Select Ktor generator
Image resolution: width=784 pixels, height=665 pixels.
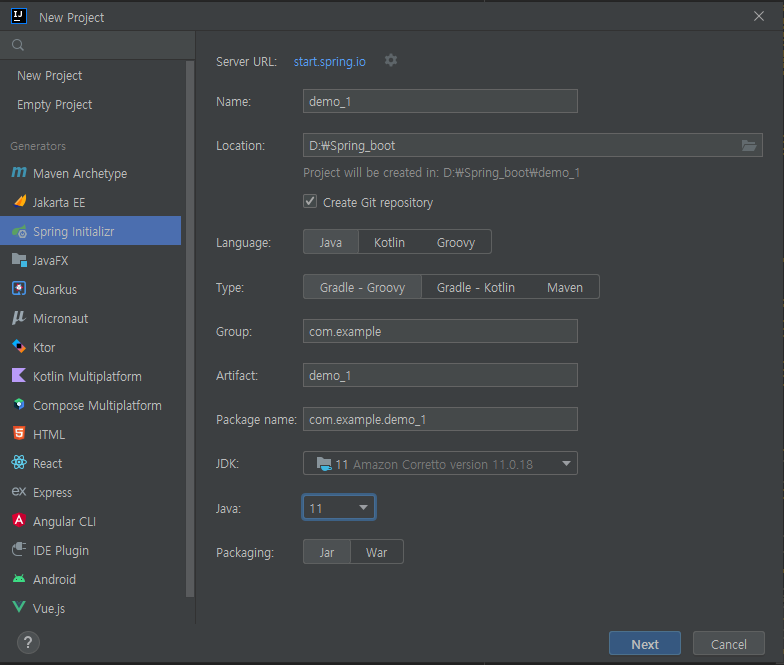tap(90, 348)
